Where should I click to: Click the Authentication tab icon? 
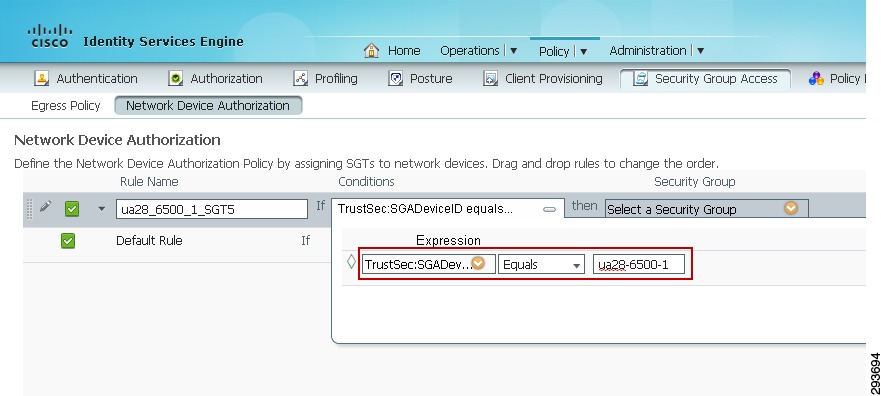pos(42,79)
